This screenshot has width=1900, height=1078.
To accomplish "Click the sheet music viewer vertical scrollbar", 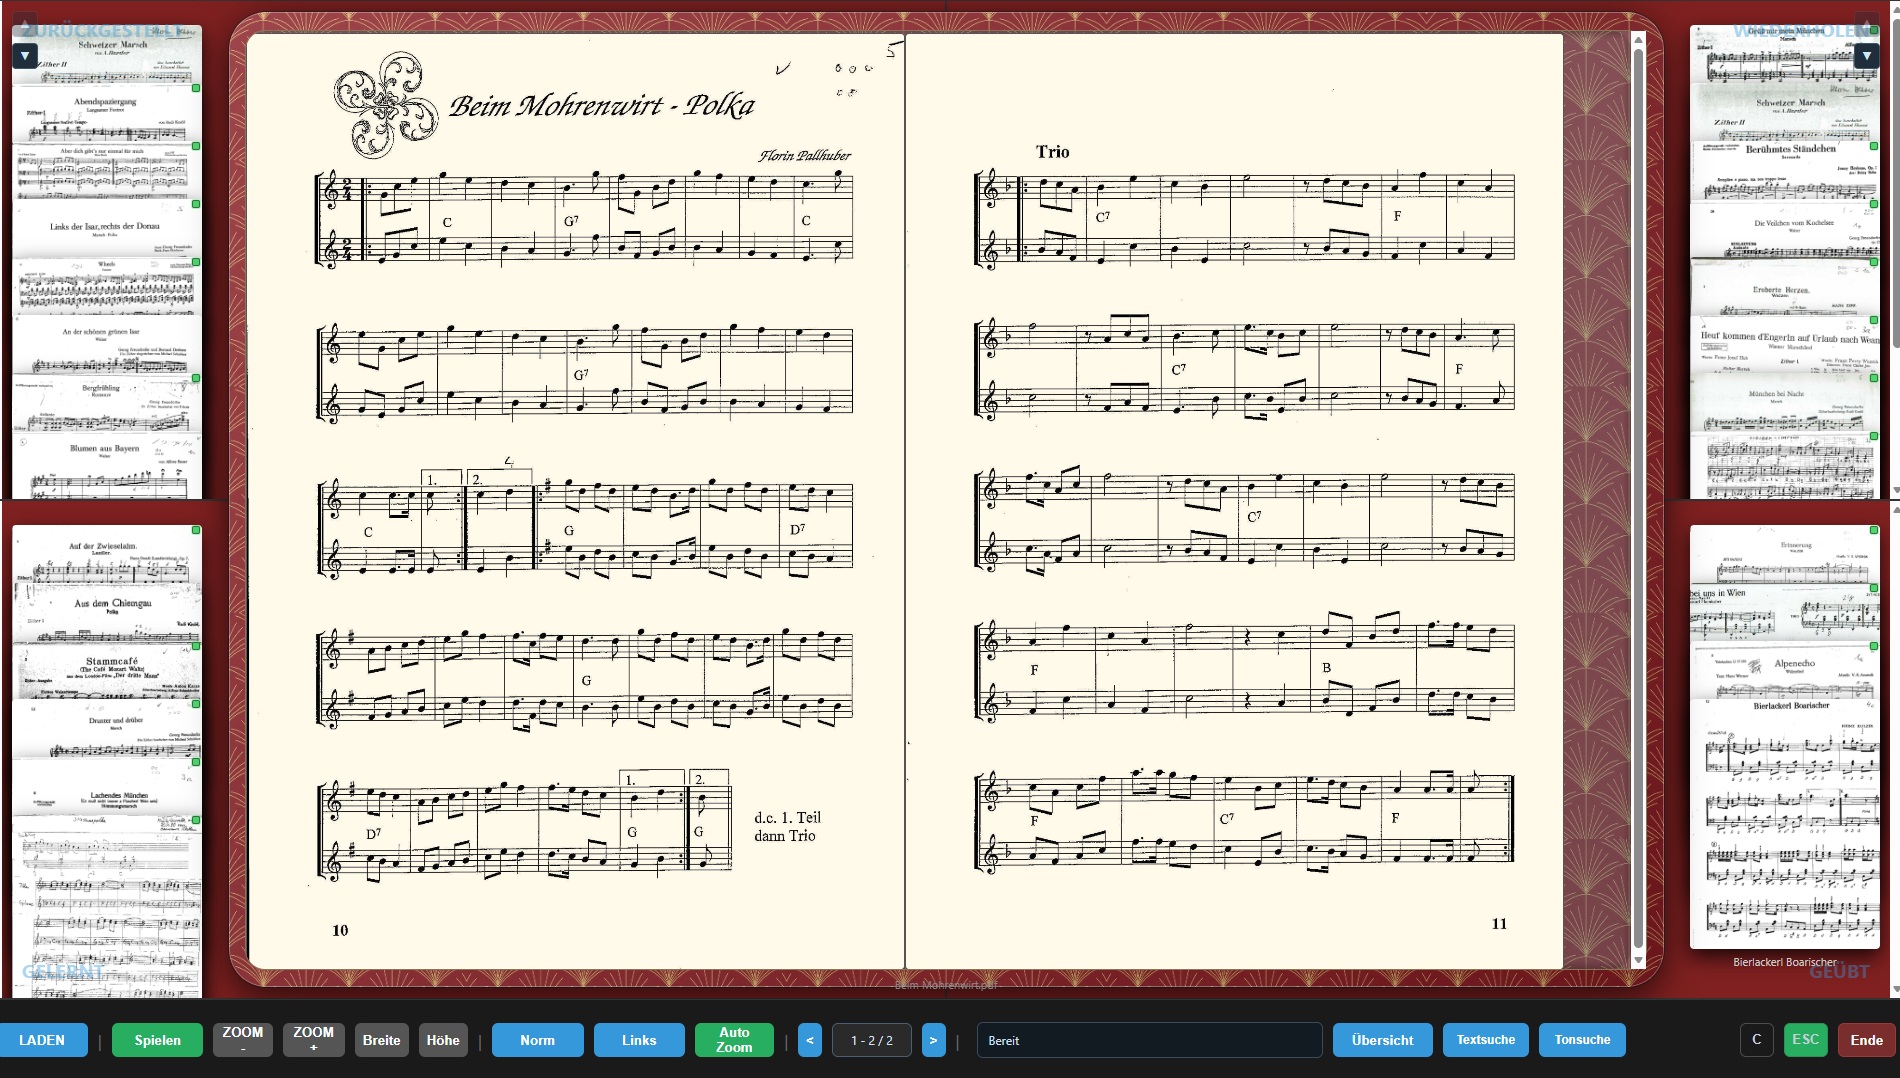I will 1638,500.
